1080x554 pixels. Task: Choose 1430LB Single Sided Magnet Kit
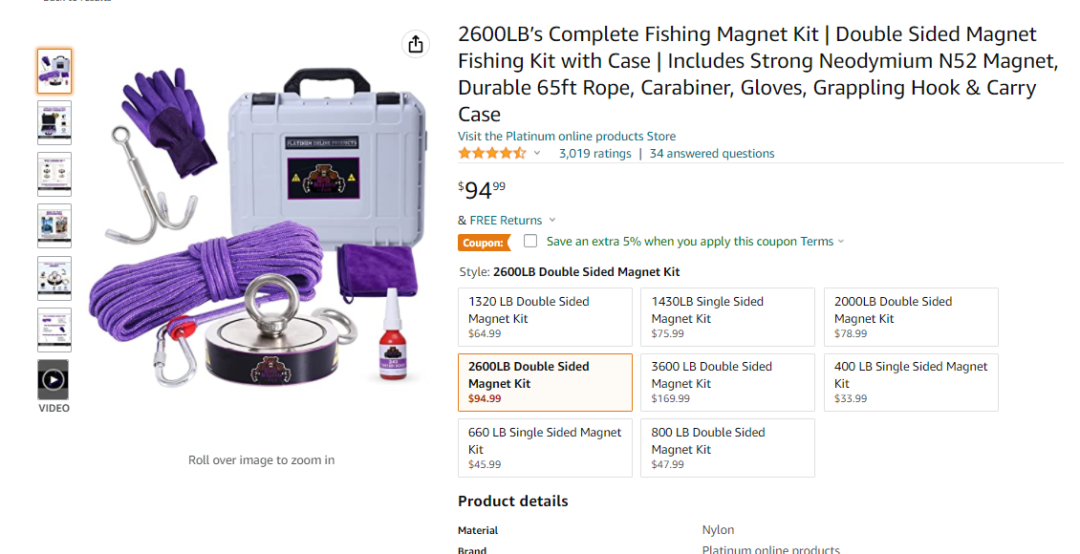click(727, 317)
